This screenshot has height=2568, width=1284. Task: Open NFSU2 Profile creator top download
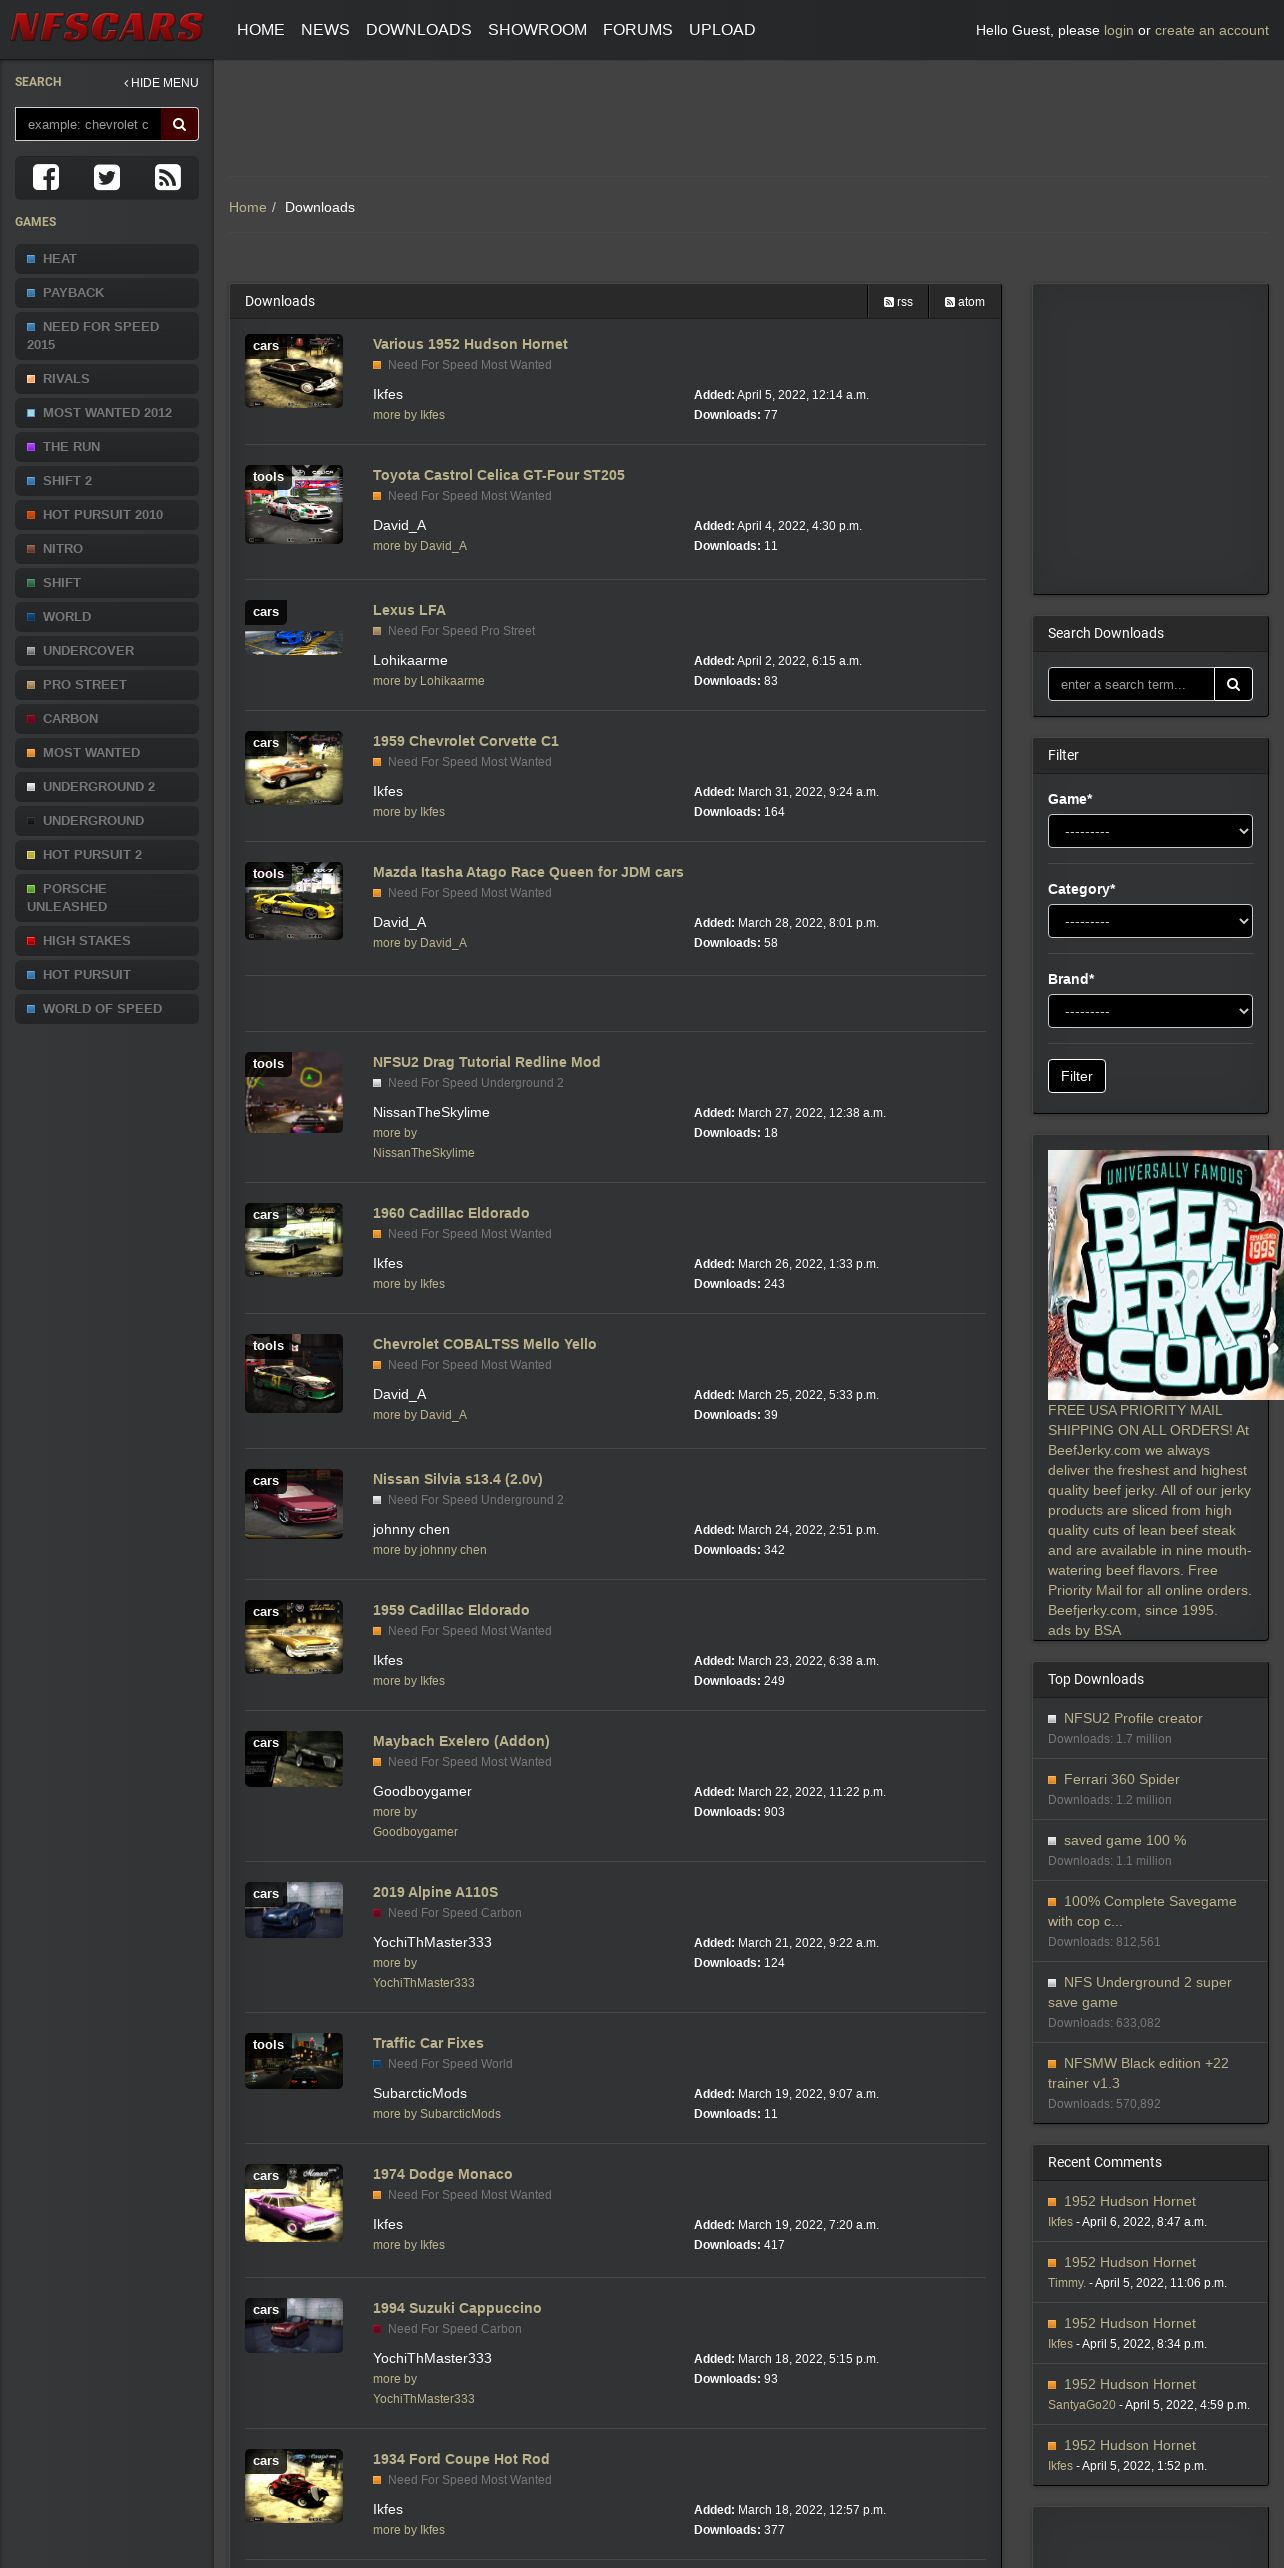pyautogui.click(x=1133, y=1718)
